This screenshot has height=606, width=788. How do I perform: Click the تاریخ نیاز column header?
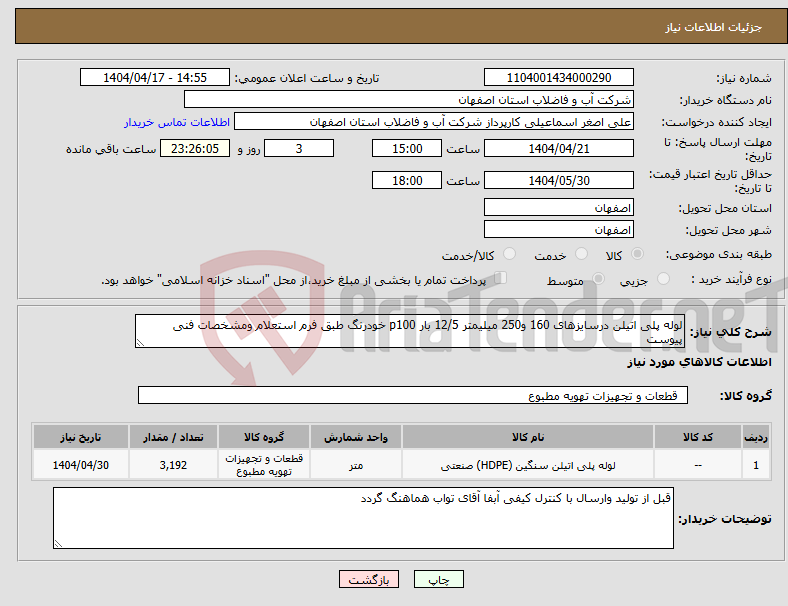pyautogui.click(x=80, y=437)
